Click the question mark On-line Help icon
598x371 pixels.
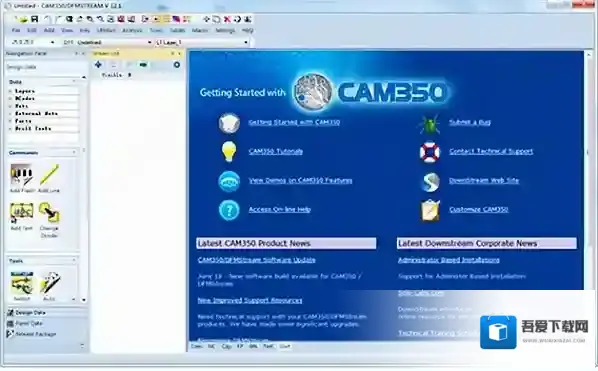(229, 210)
